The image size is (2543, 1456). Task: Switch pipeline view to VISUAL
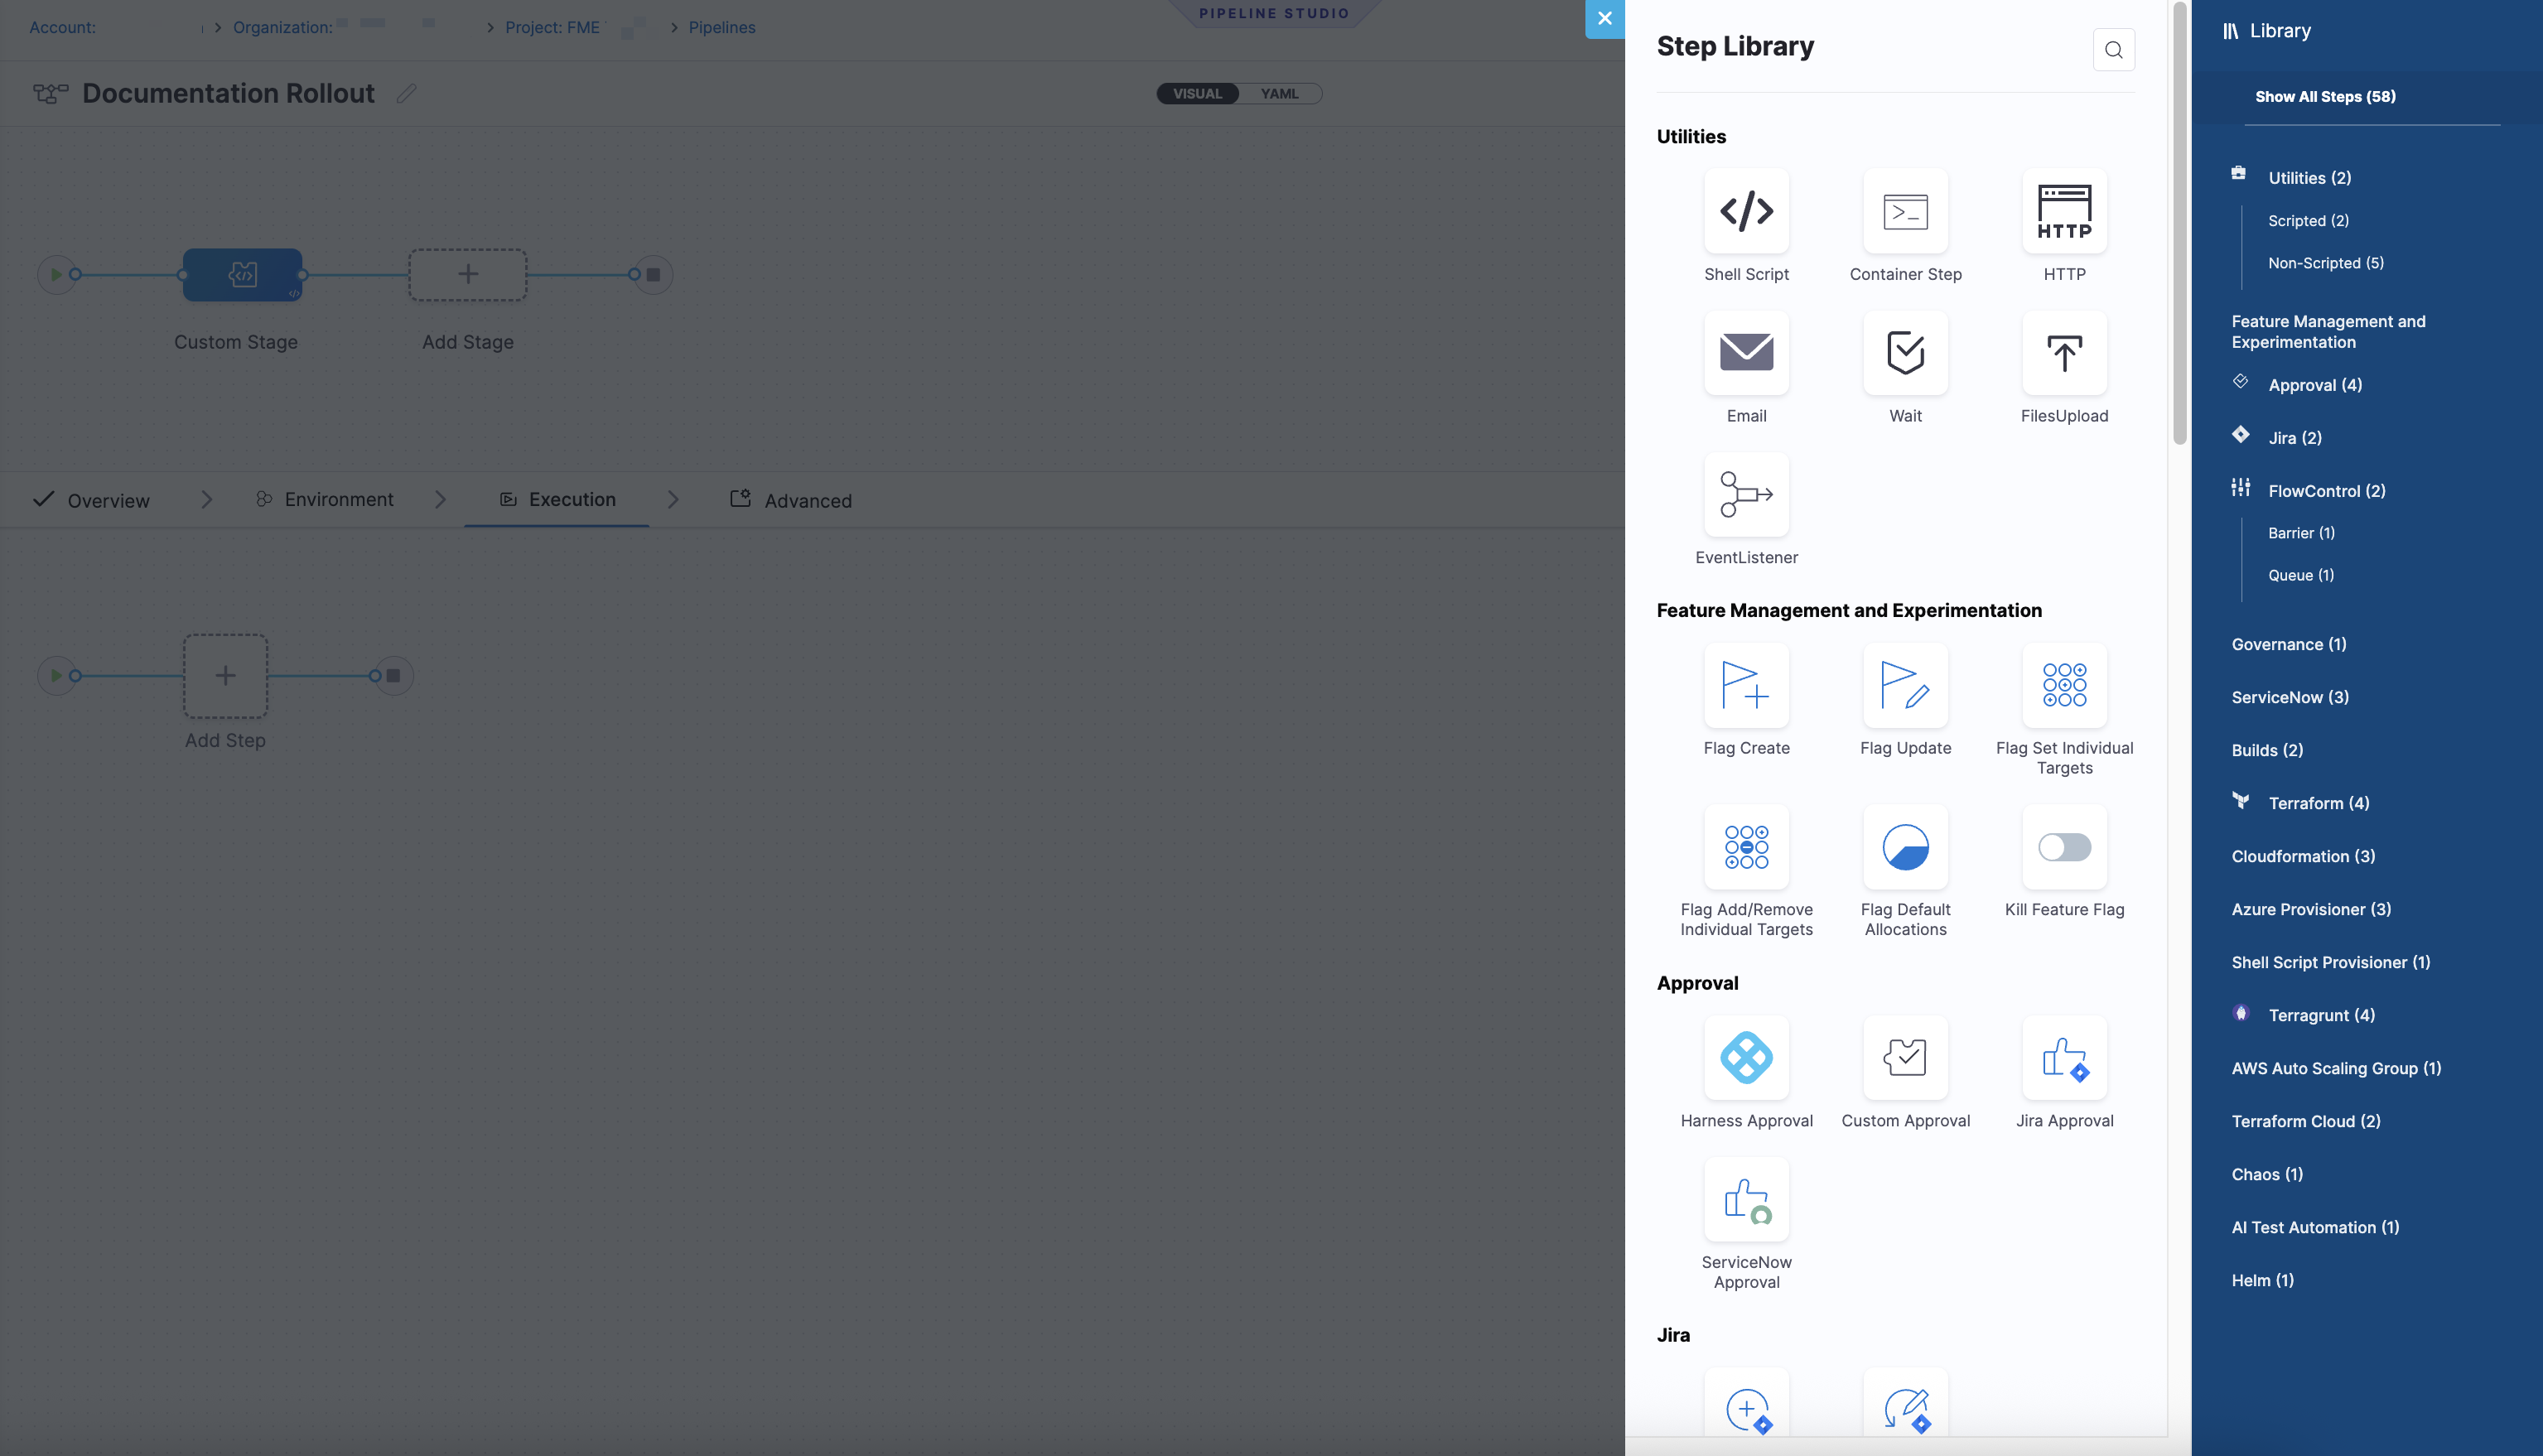[1197, 94]
